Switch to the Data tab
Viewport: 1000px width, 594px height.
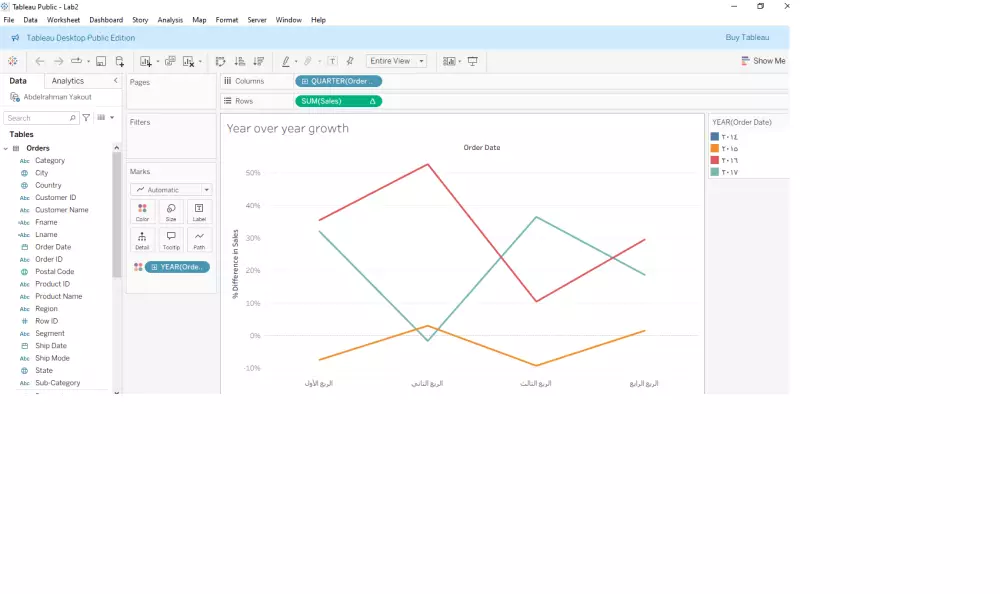[x=18, y=81]
